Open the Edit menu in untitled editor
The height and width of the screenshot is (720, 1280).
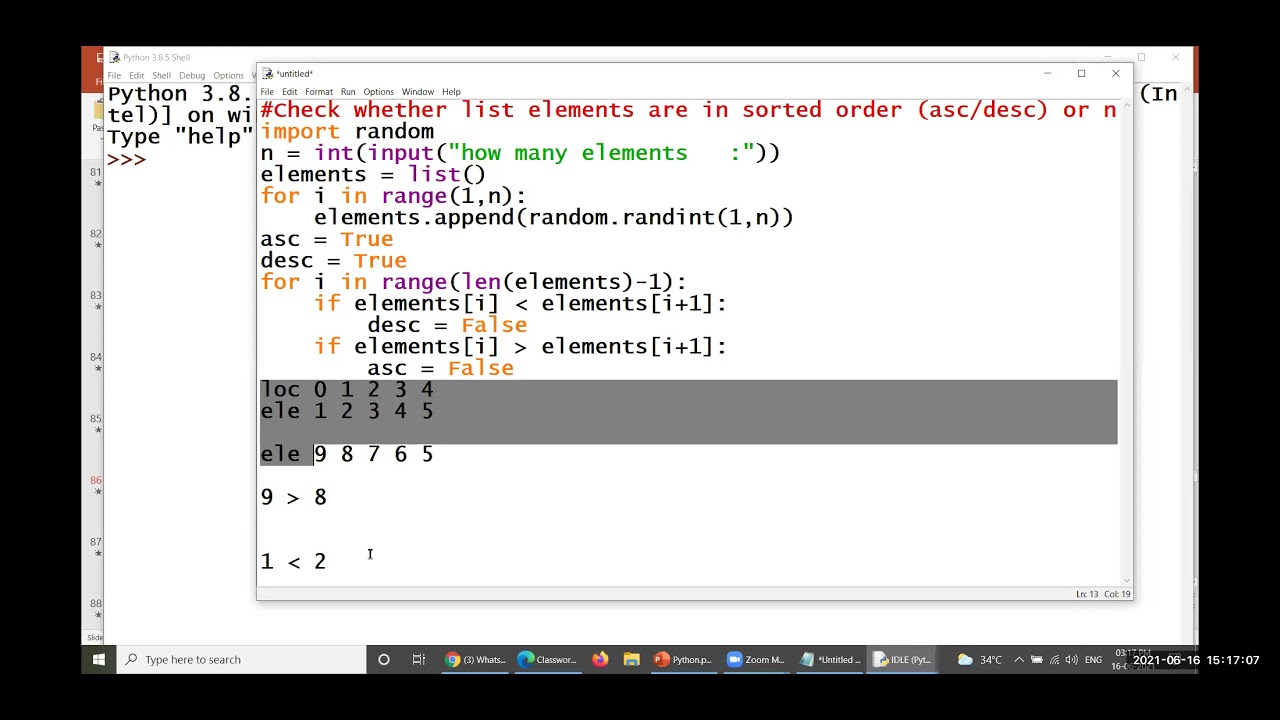coord(289,92)
